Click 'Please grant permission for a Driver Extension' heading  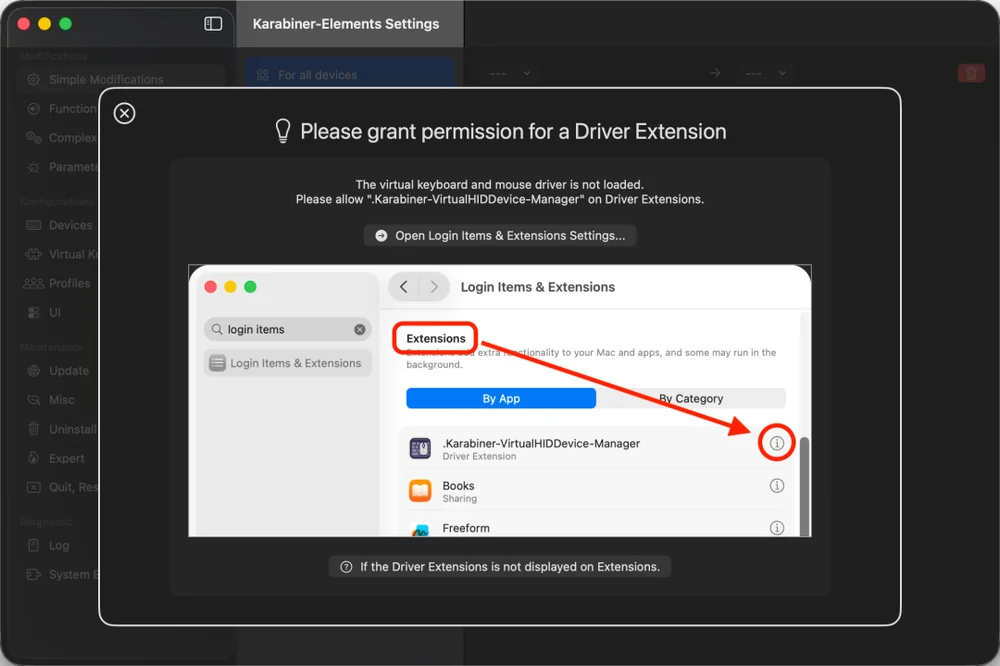pos(513,131)
